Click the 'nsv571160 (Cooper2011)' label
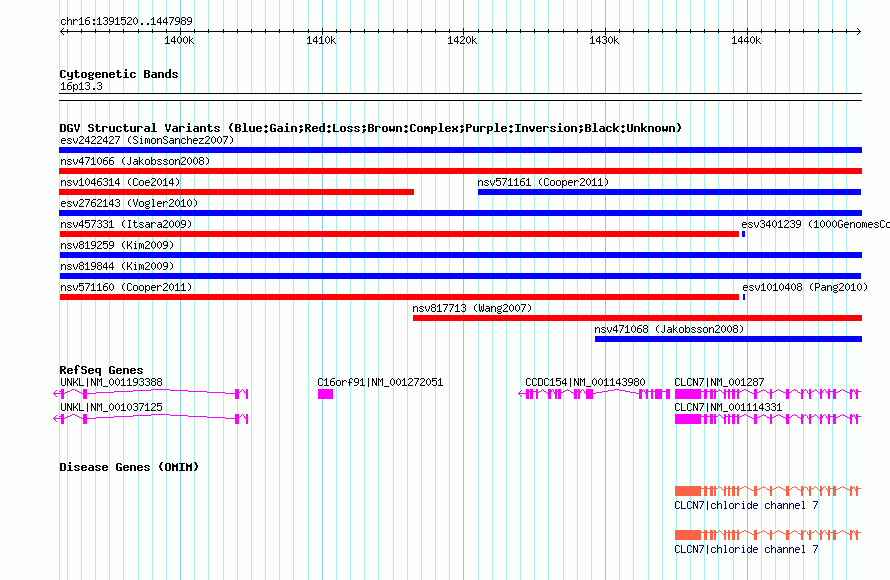The height and width of the screenshot is (580, 890). 126,287
